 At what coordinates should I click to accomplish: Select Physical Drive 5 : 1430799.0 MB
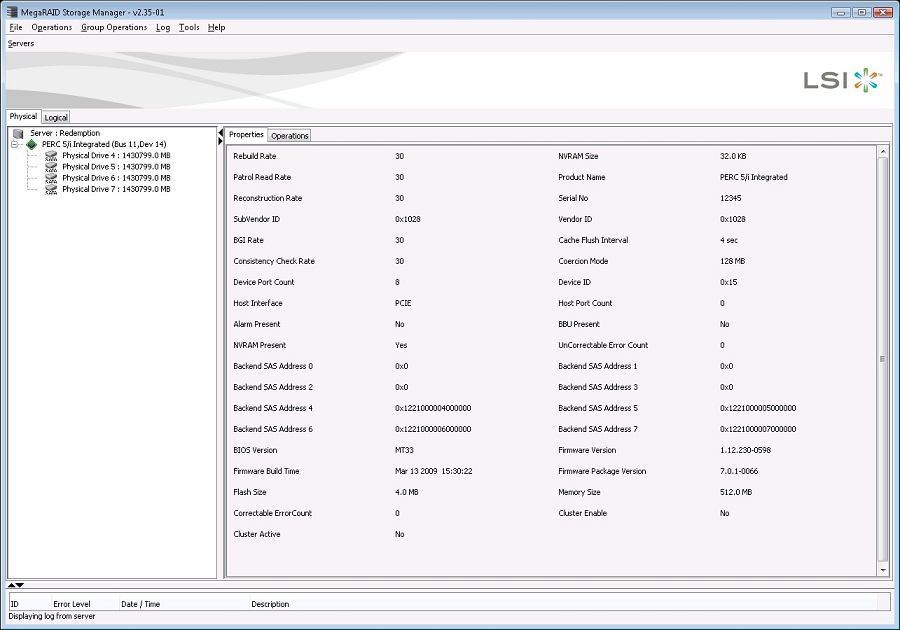point(116,167)
